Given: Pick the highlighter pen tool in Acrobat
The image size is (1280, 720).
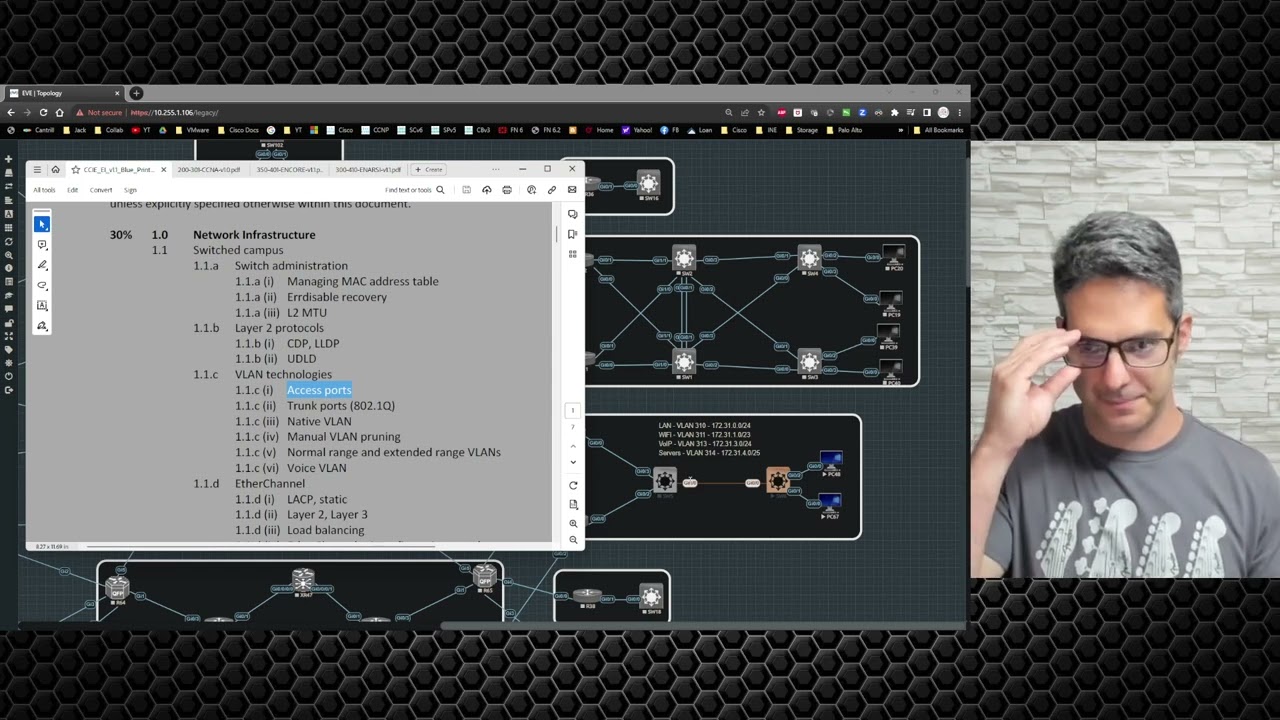Looking at the screenshot, I should click(x=42, y=265).
